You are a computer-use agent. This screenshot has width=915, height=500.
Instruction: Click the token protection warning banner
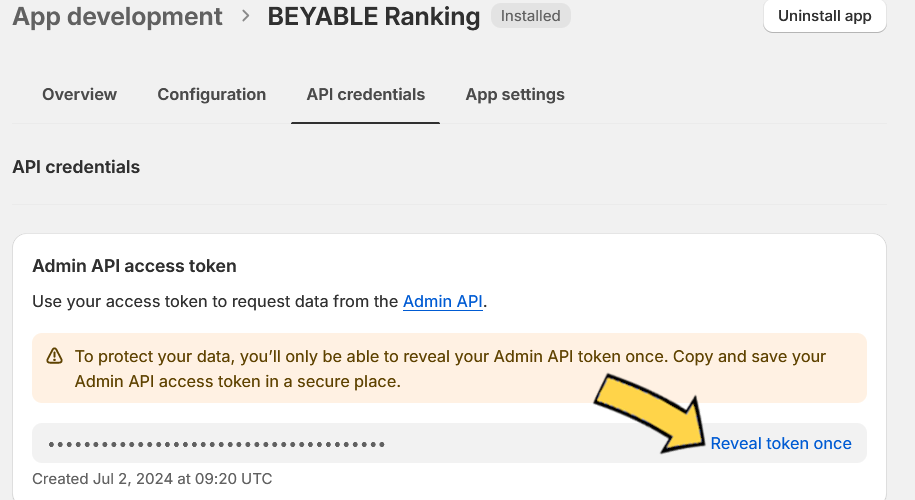pyautogui.click(x=449, y=368)
